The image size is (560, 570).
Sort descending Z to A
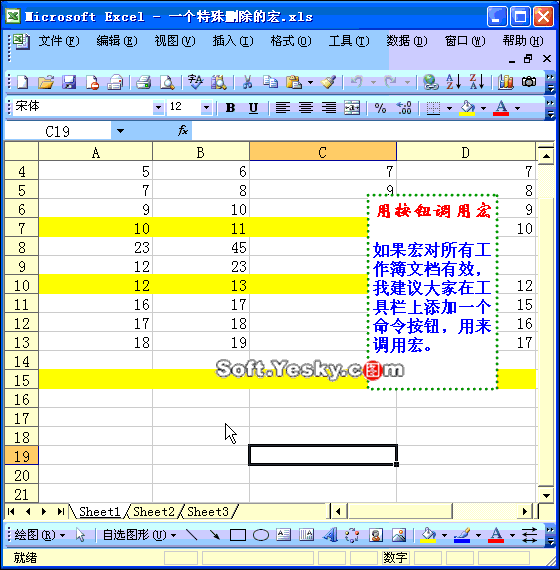(x=477, y=82)
